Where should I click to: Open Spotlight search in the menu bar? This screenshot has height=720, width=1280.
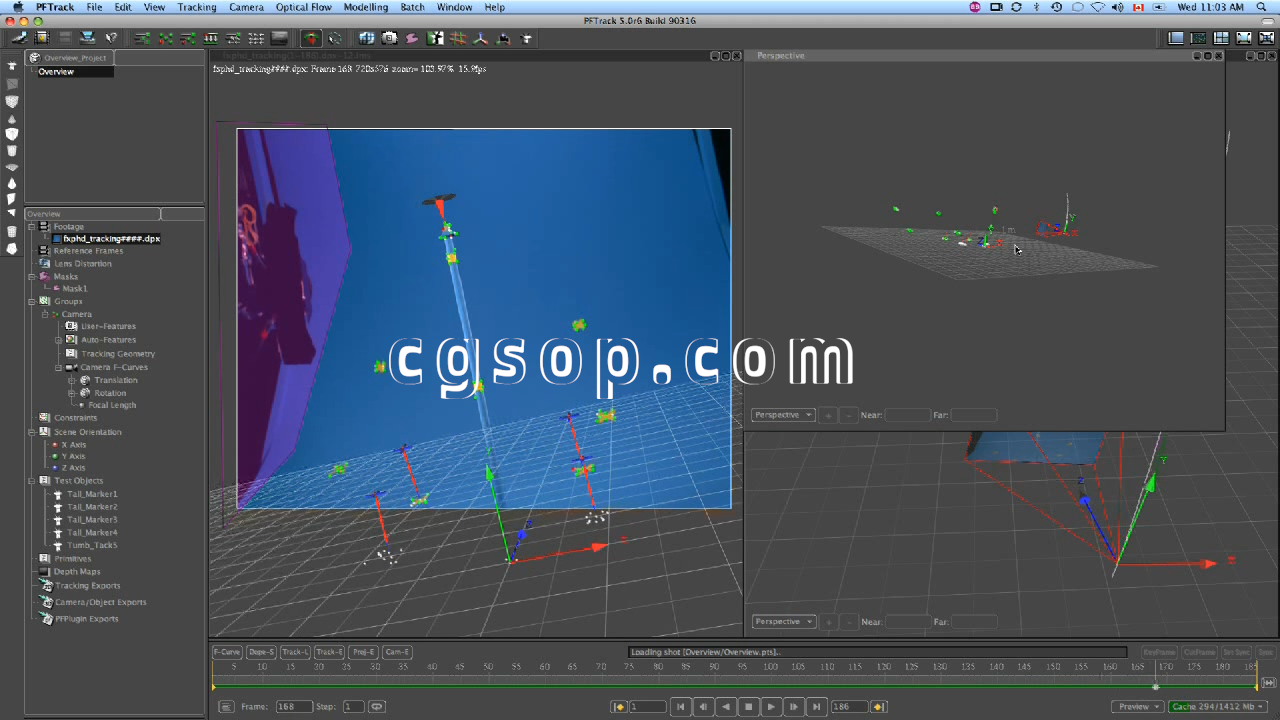1263,7
